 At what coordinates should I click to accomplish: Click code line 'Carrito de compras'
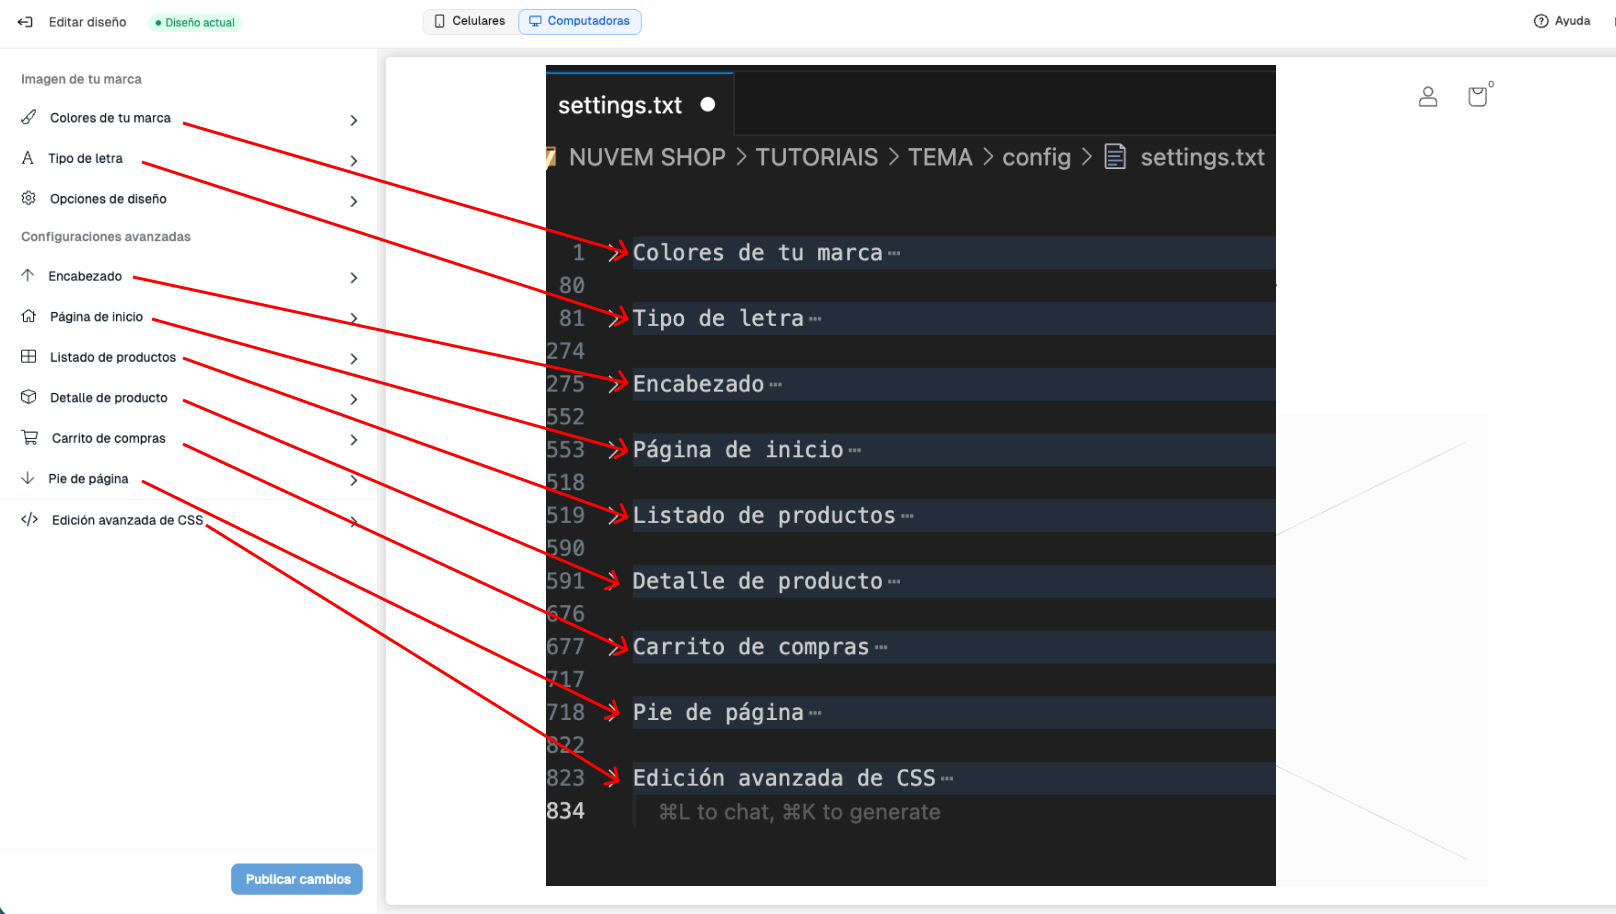(x=751, y=647)
